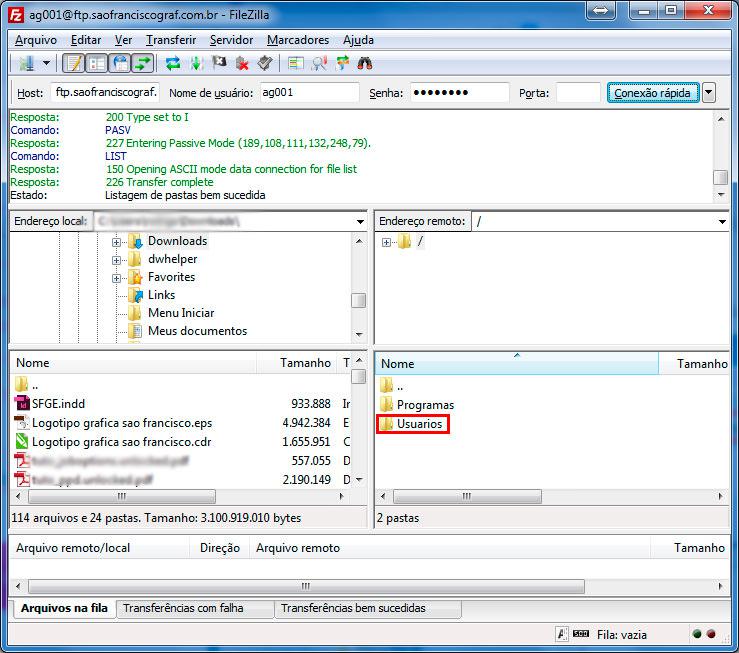Select the remote Usuarios folder
The height and width of the screenshot is (653, 739).
pos(419,424)
